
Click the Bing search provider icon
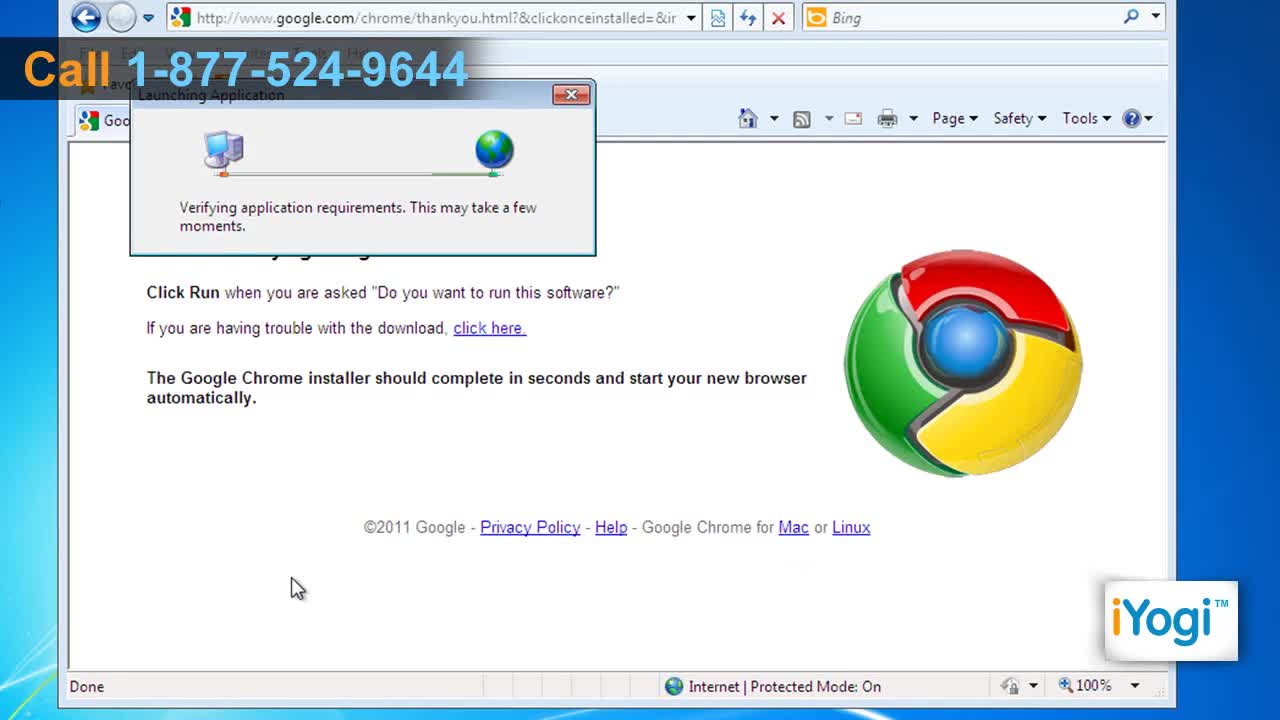pyautogui.click(x=816, y=17)
